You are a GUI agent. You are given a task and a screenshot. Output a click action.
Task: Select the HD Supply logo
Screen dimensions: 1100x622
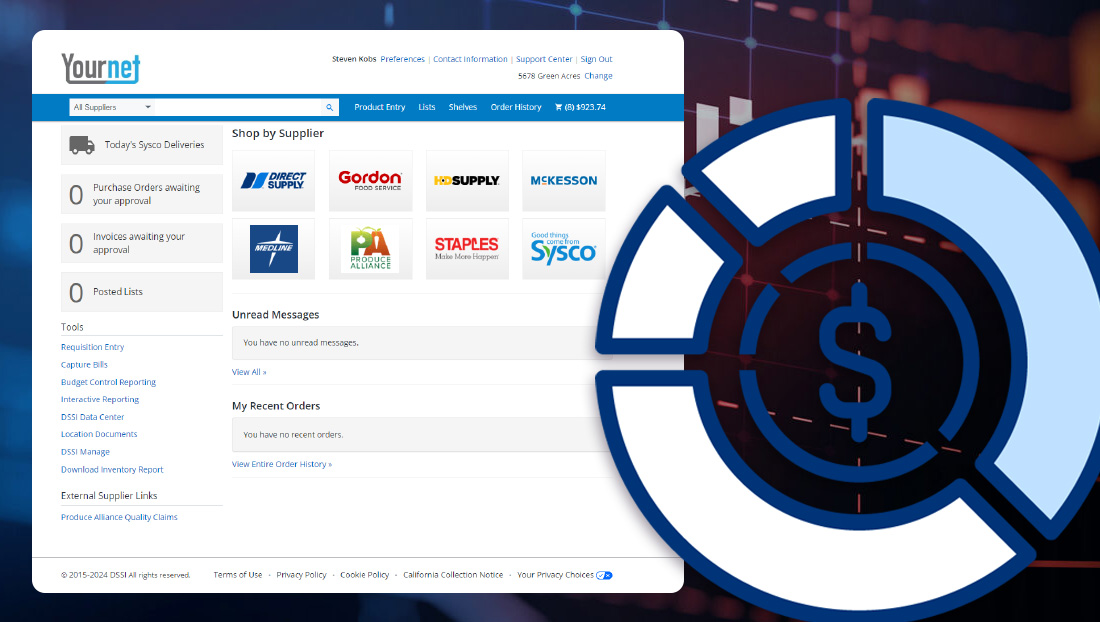click(467, 180)
